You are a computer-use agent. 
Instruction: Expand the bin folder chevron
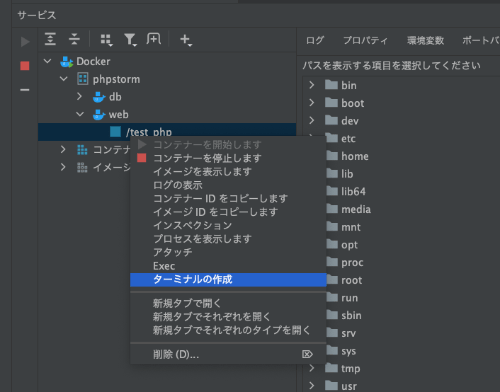[312, 85]
